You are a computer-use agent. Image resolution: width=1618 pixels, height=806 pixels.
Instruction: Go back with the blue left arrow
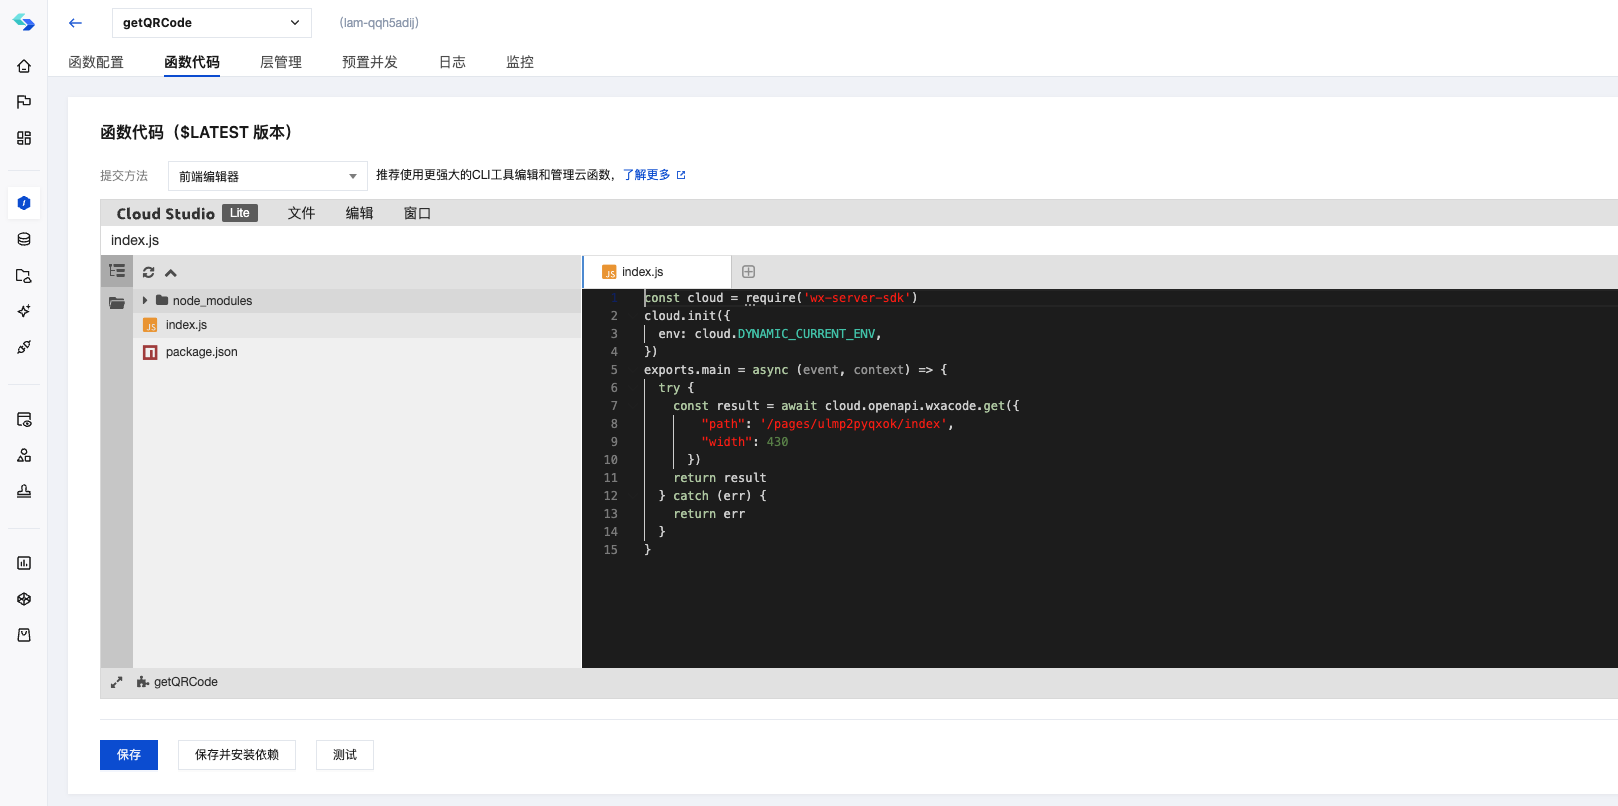tap(75, 22)
